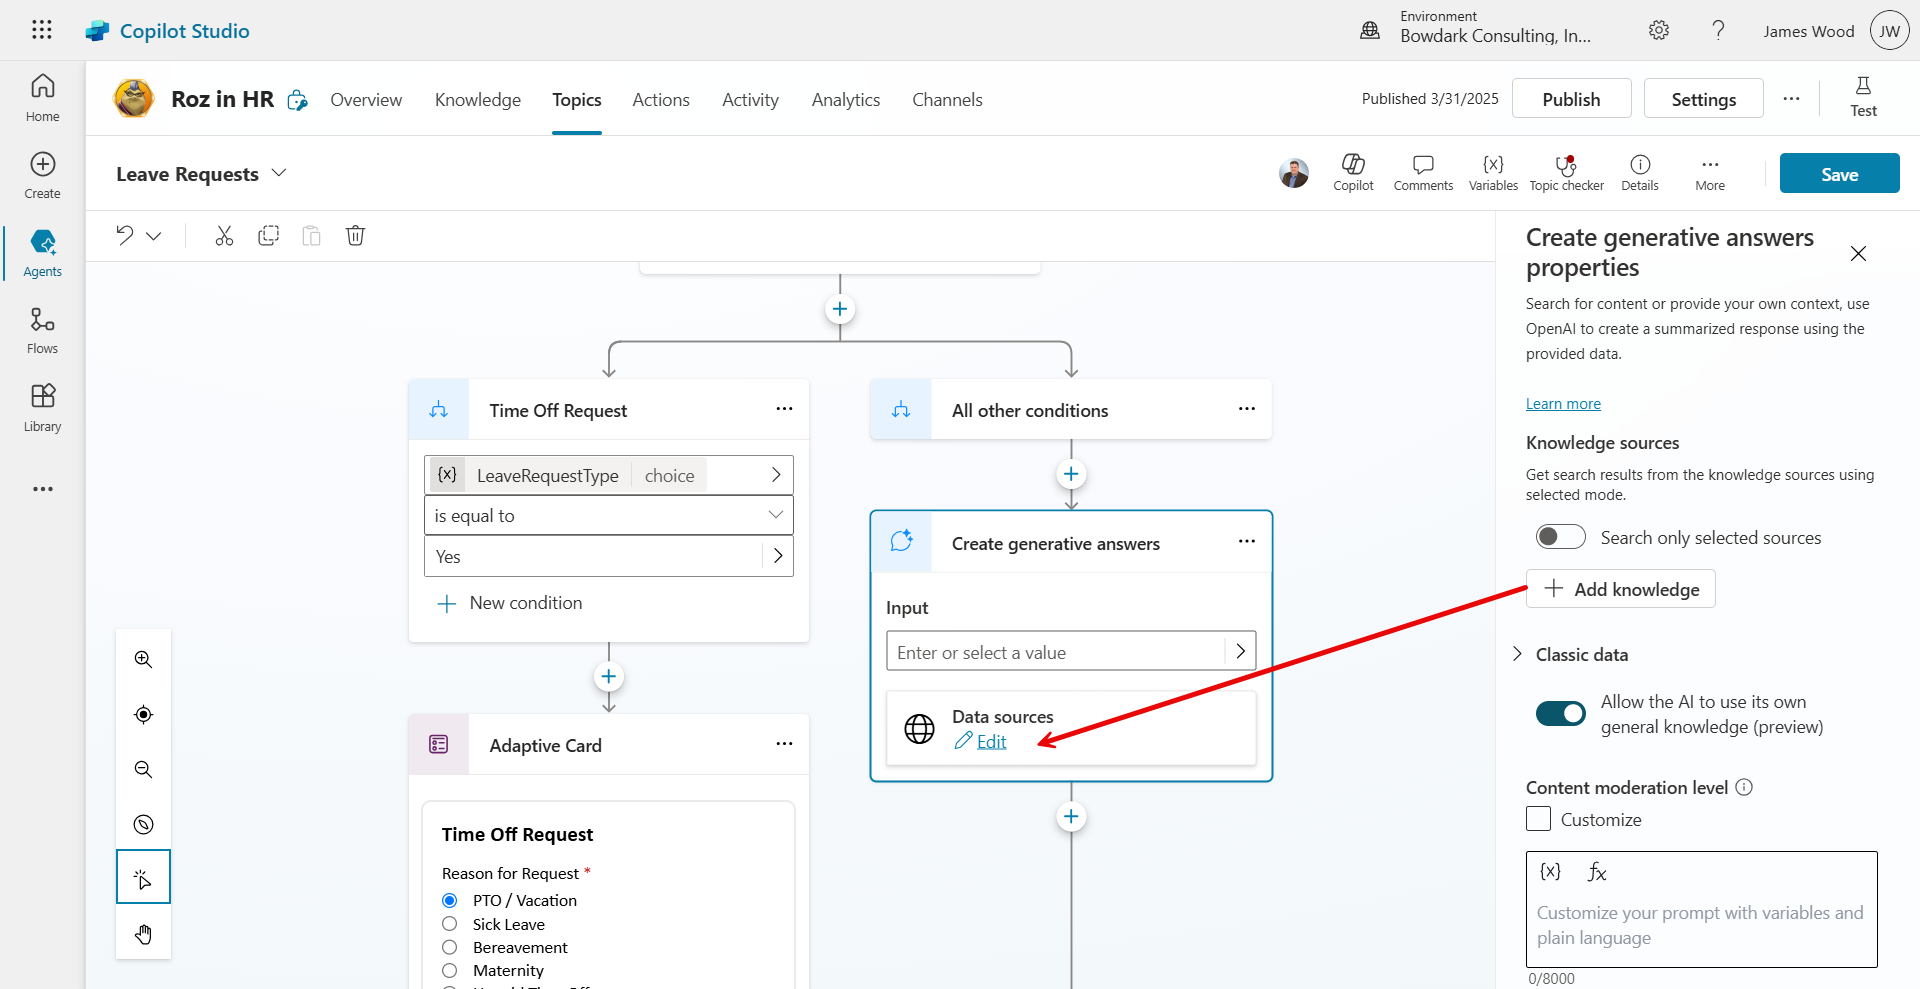The width and height of the screenshot is (1920, 989).
Task: Select the PTO / Vacation radio option
Action: click(x=450, y=900)
